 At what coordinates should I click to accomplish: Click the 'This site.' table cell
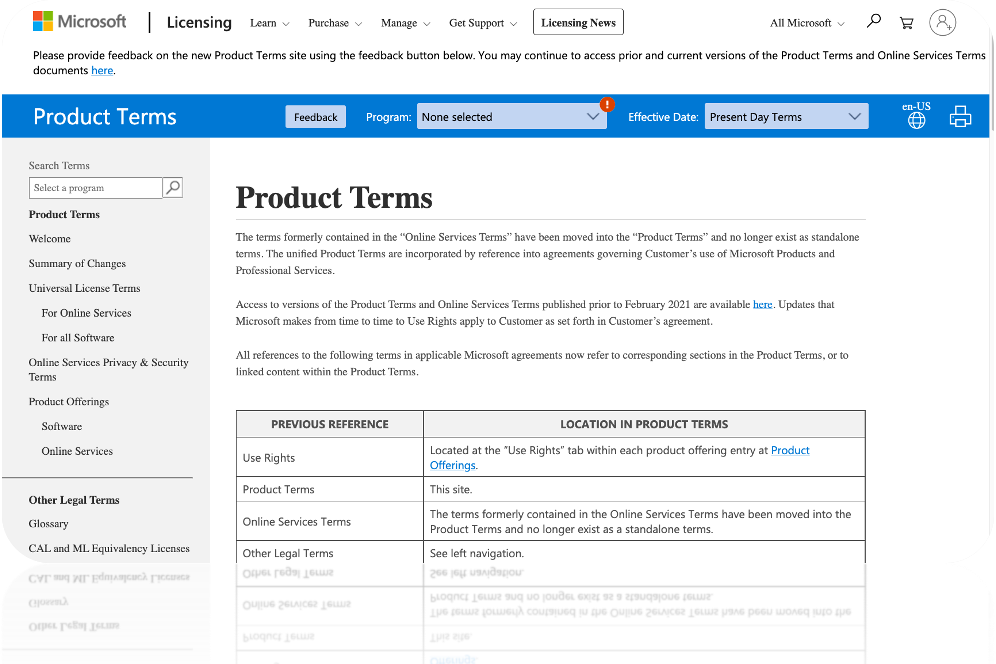click(x=644, y=489)
